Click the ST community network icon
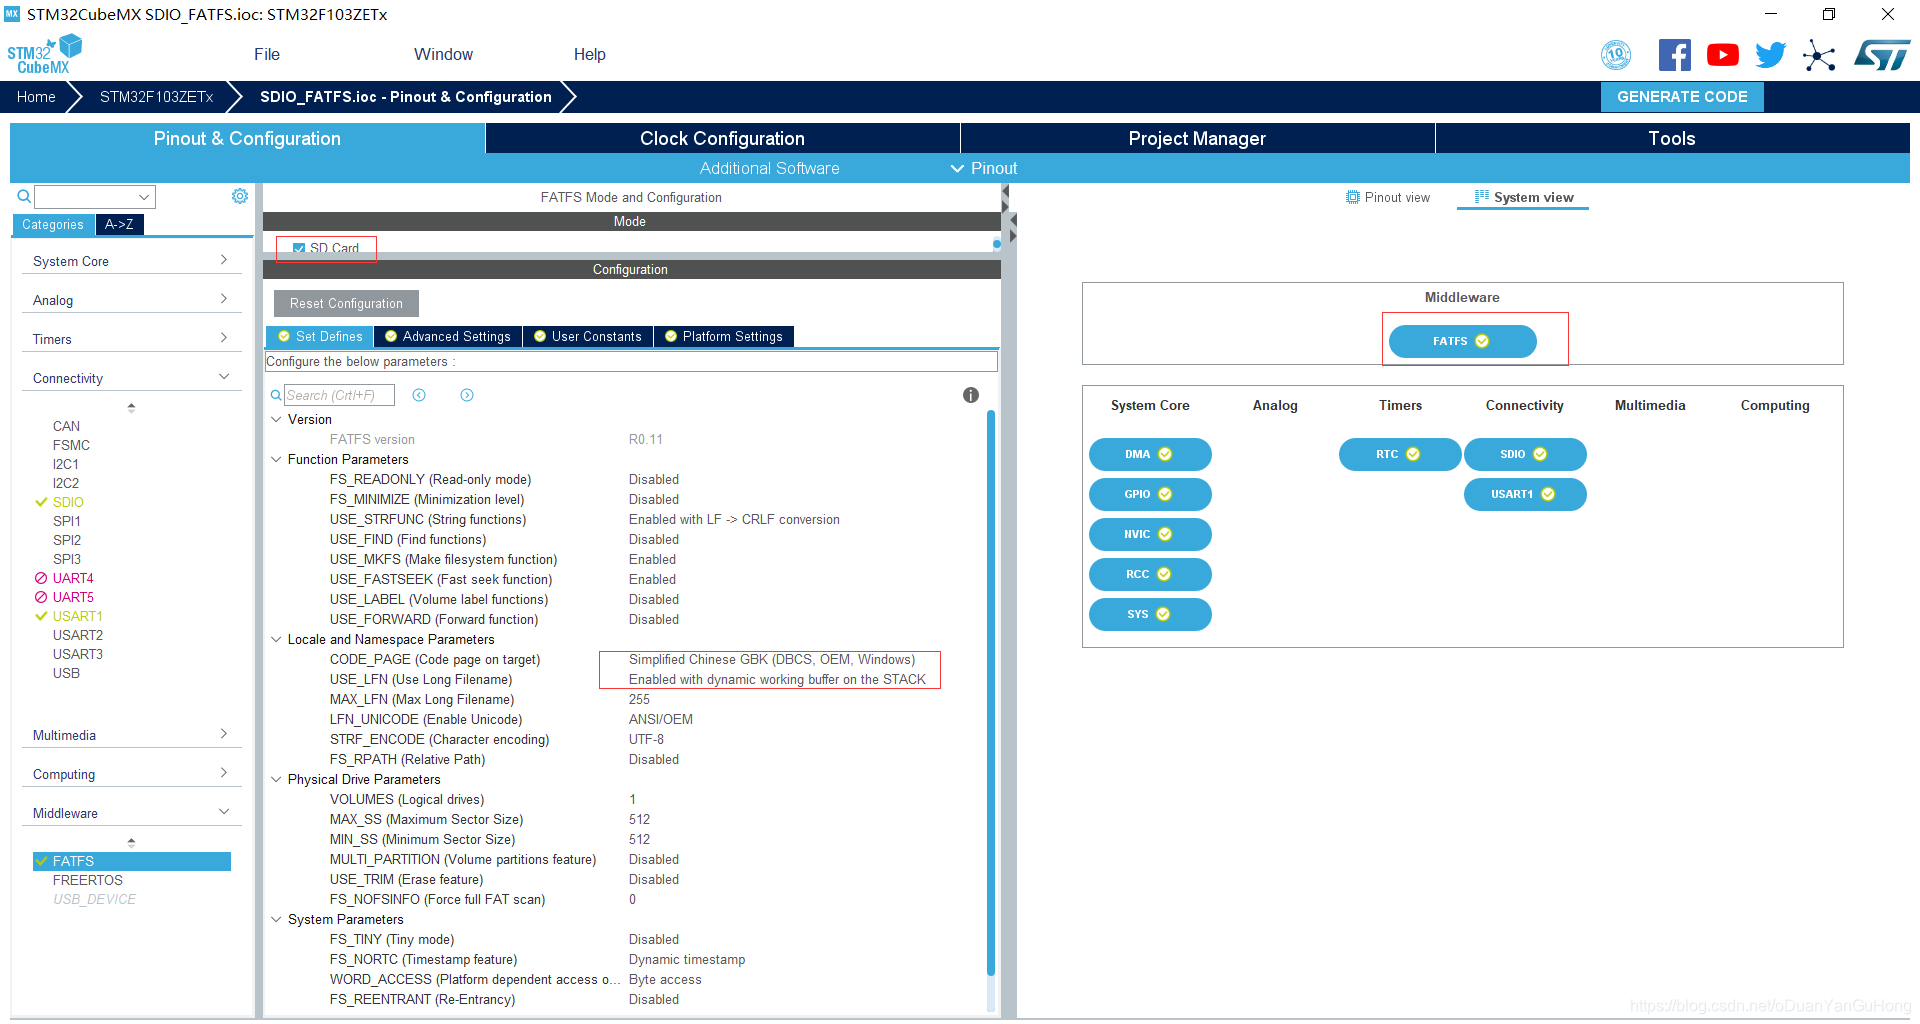Image resolution: width=1920 pixels, height=1024 pixels. (1819, 55)
